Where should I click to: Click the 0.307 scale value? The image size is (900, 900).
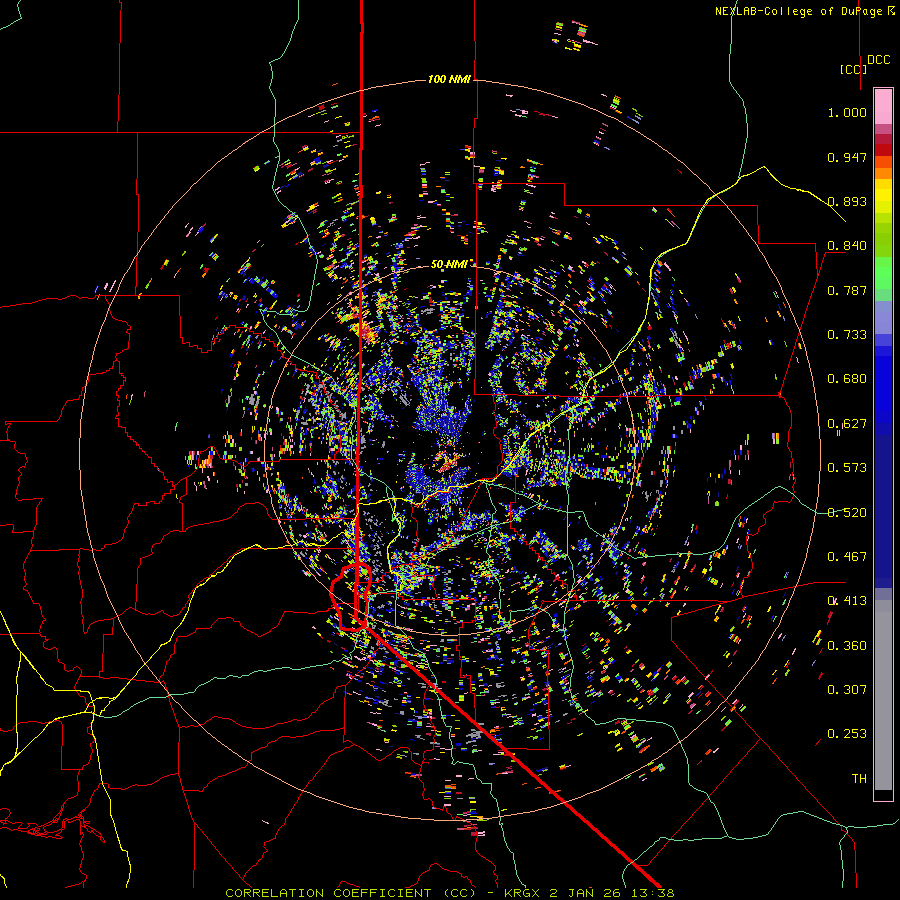(847, 690)
